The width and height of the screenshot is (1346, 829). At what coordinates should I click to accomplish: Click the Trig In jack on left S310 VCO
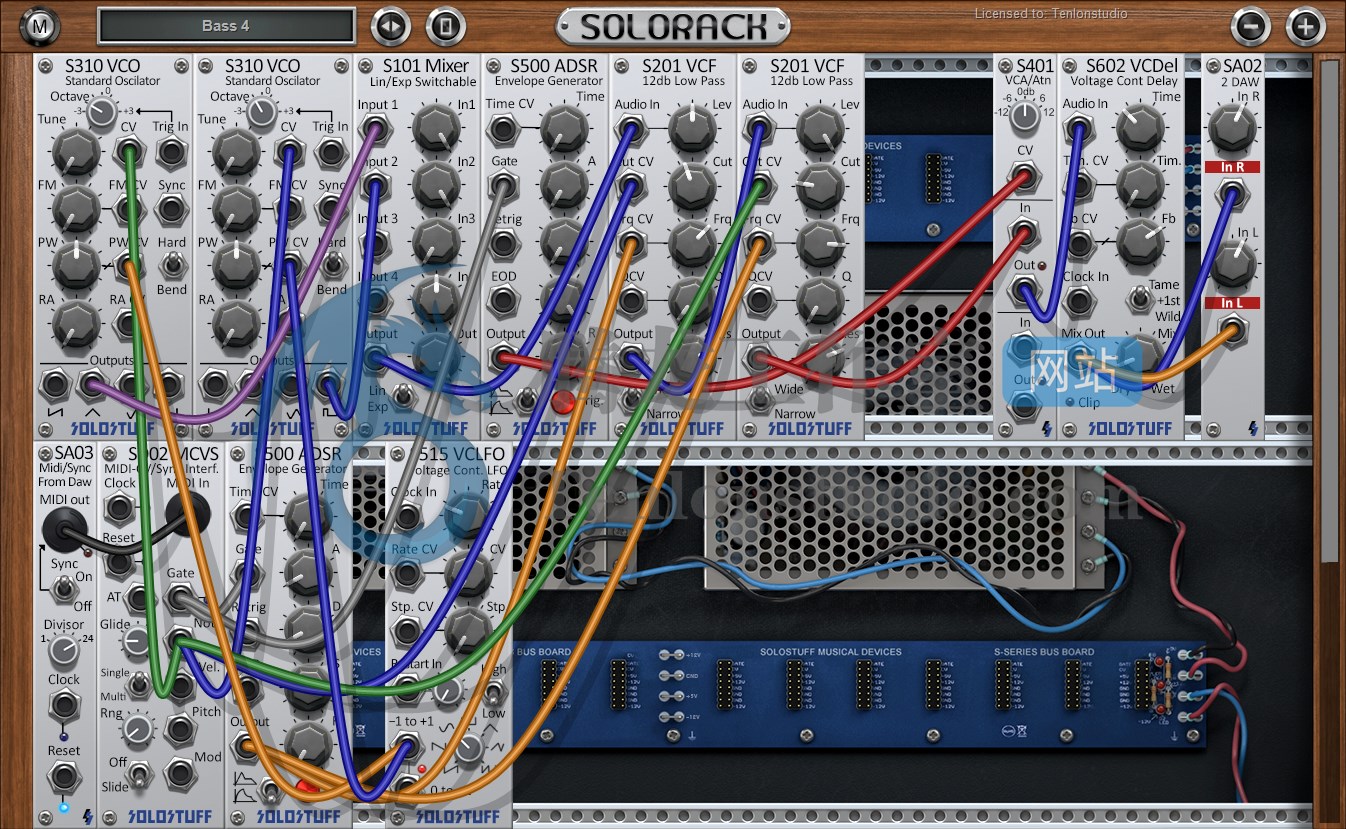[171, 153]
